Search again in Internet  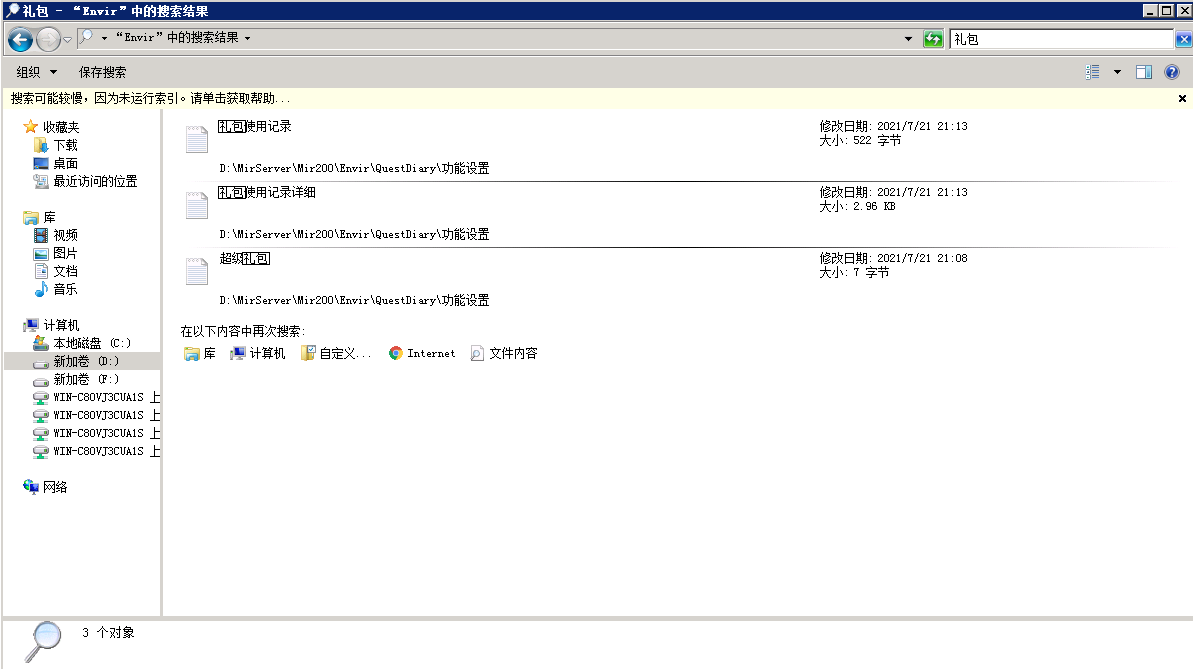tap(422, 353)
